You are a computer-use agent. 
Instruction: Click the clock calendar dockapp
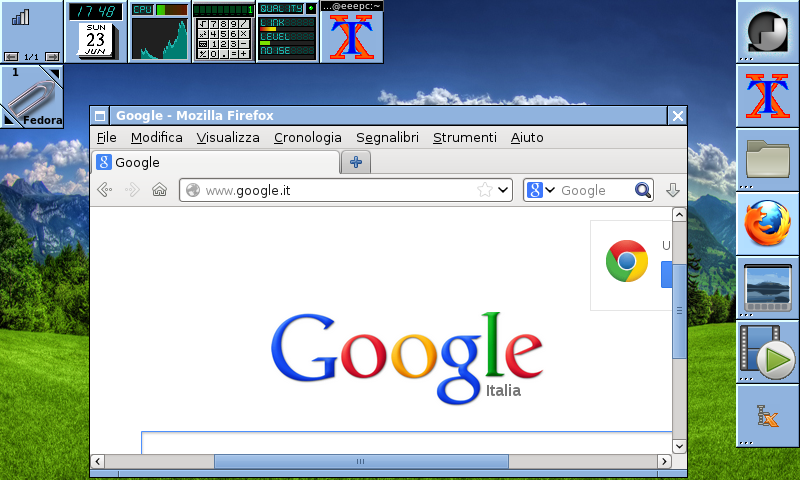[x=96, y=32]
